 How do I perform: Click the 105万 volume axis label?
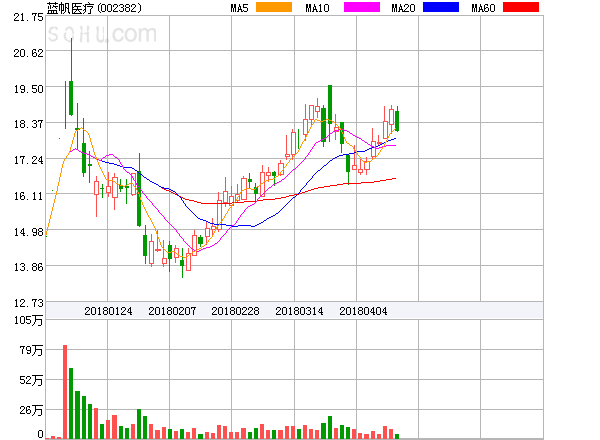[x=28, y=320]
